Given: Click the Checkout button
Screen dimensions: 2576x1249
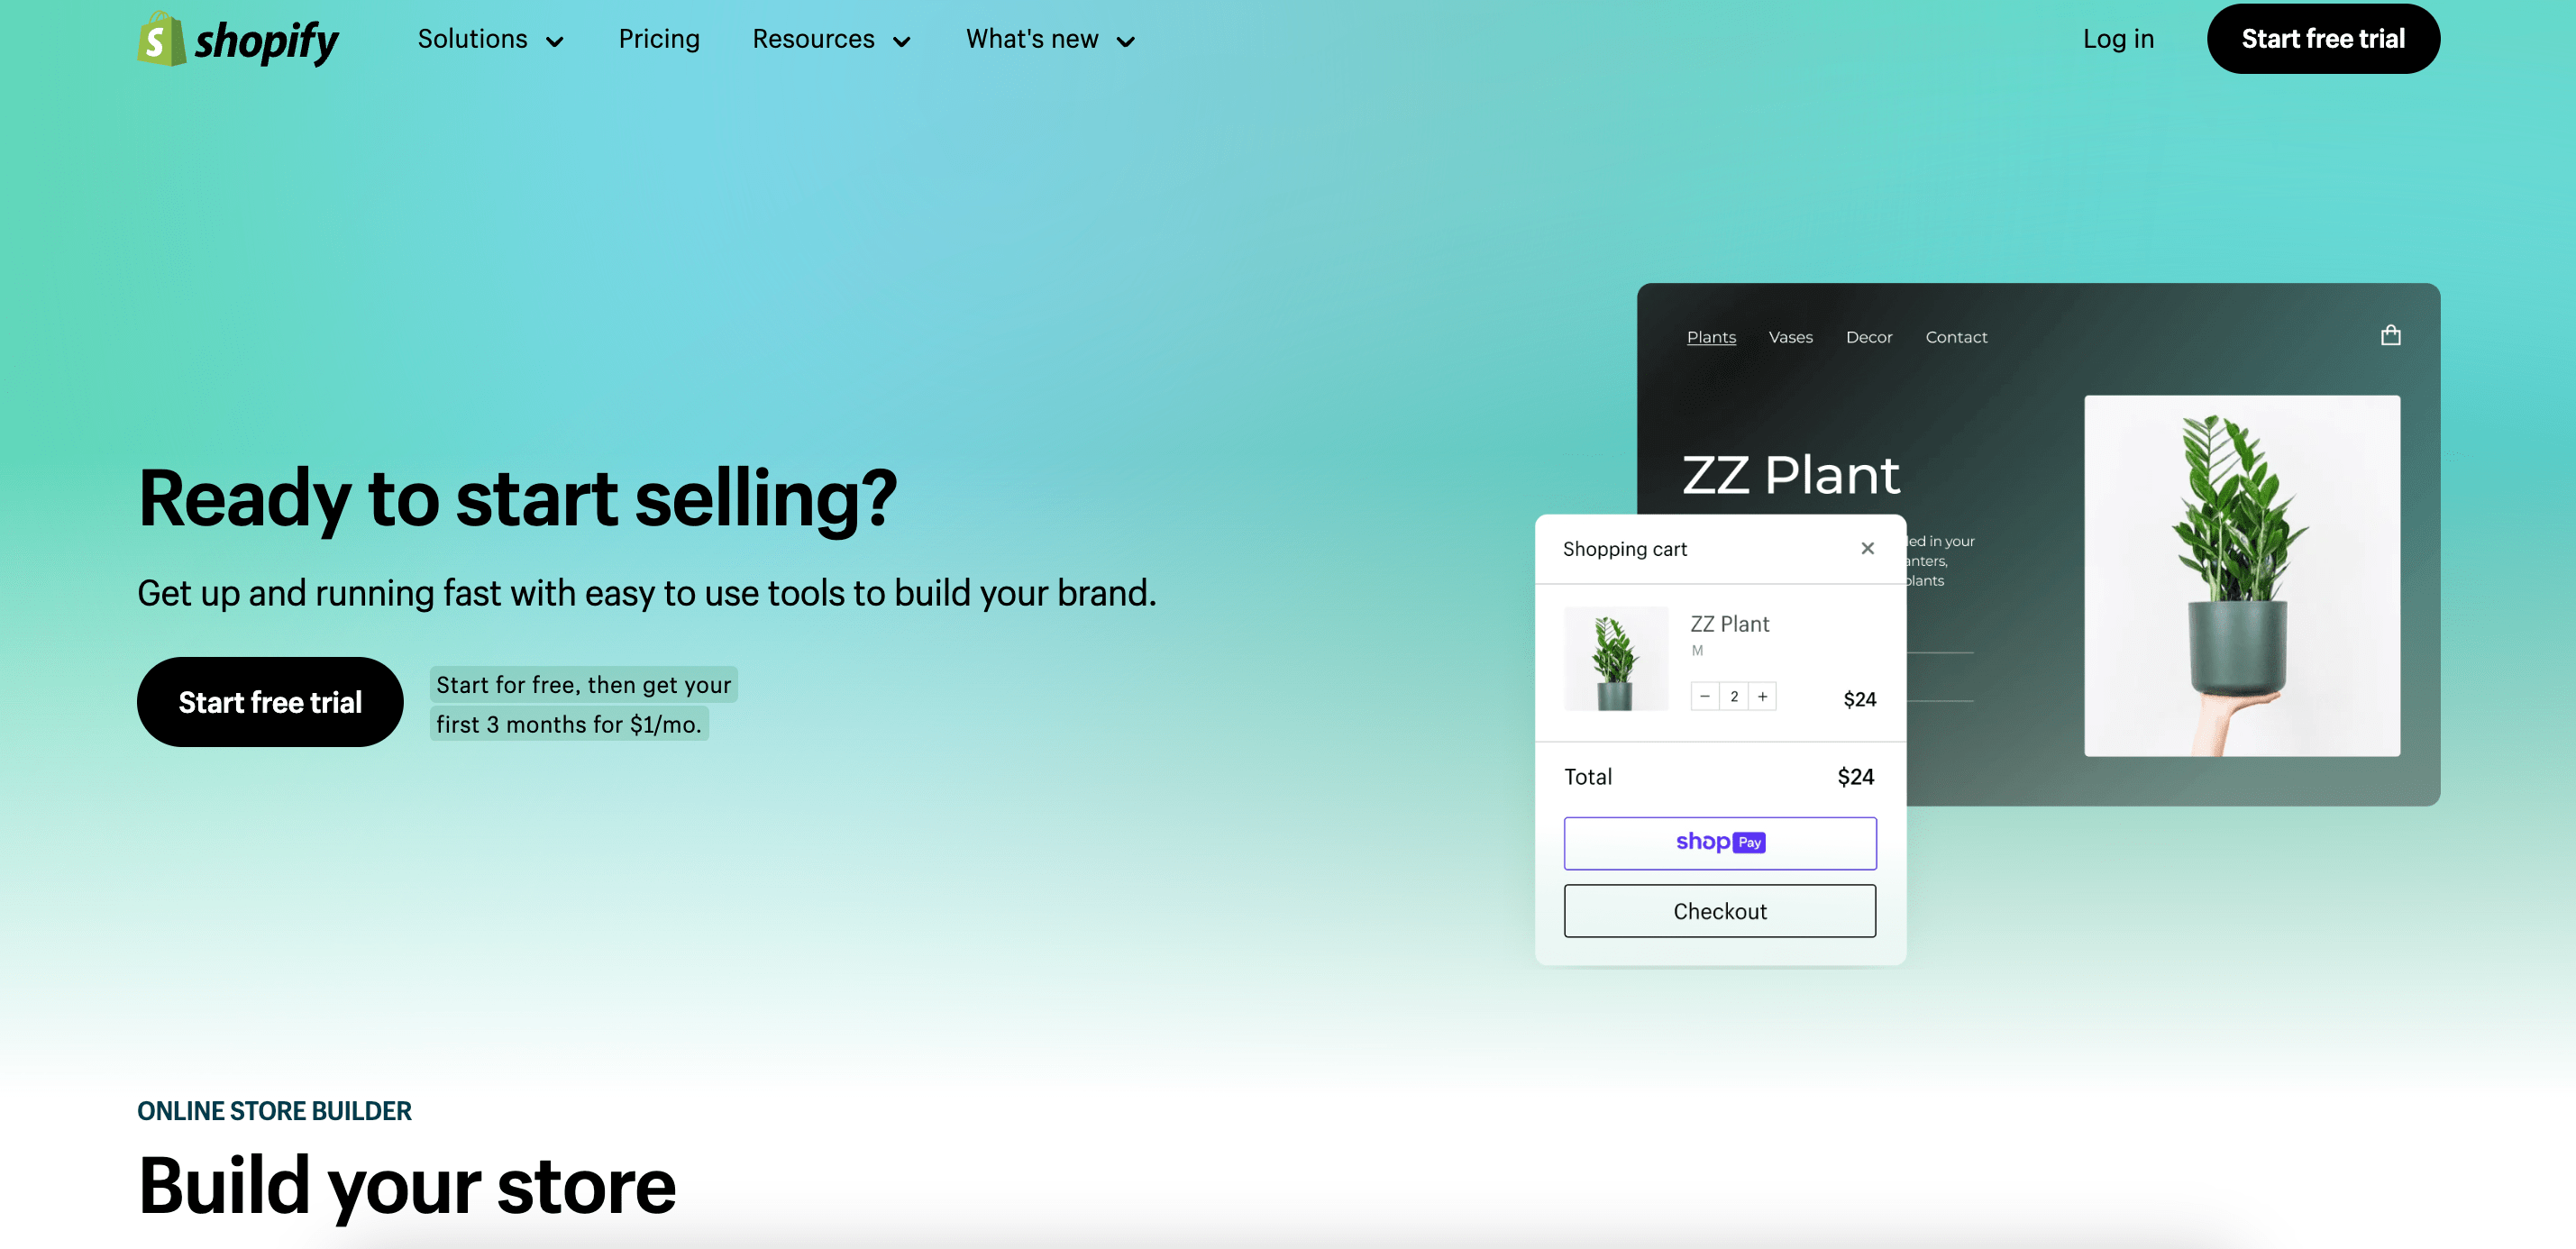Looking at the screenshot, I should point(1719,910).
